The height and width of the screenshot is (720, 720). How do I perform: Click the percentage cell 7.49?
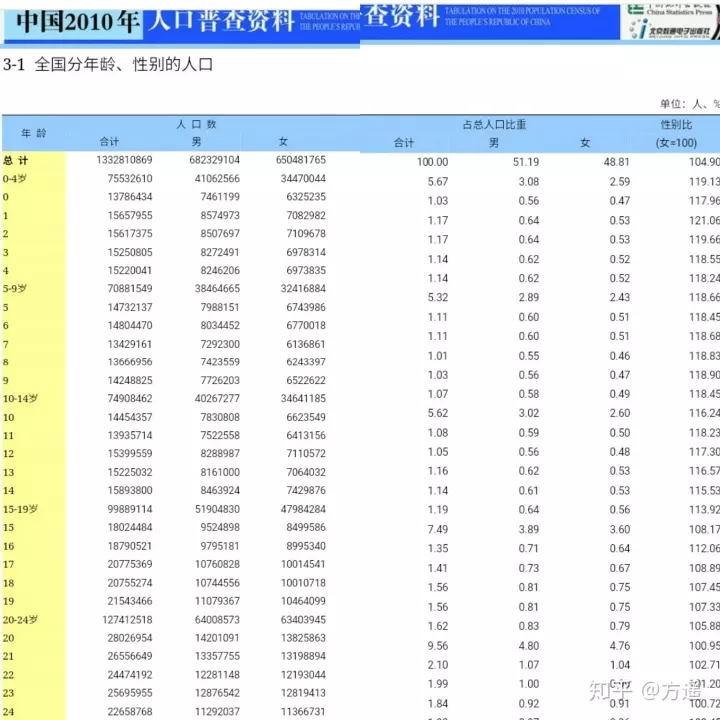[x=438, y=529]
